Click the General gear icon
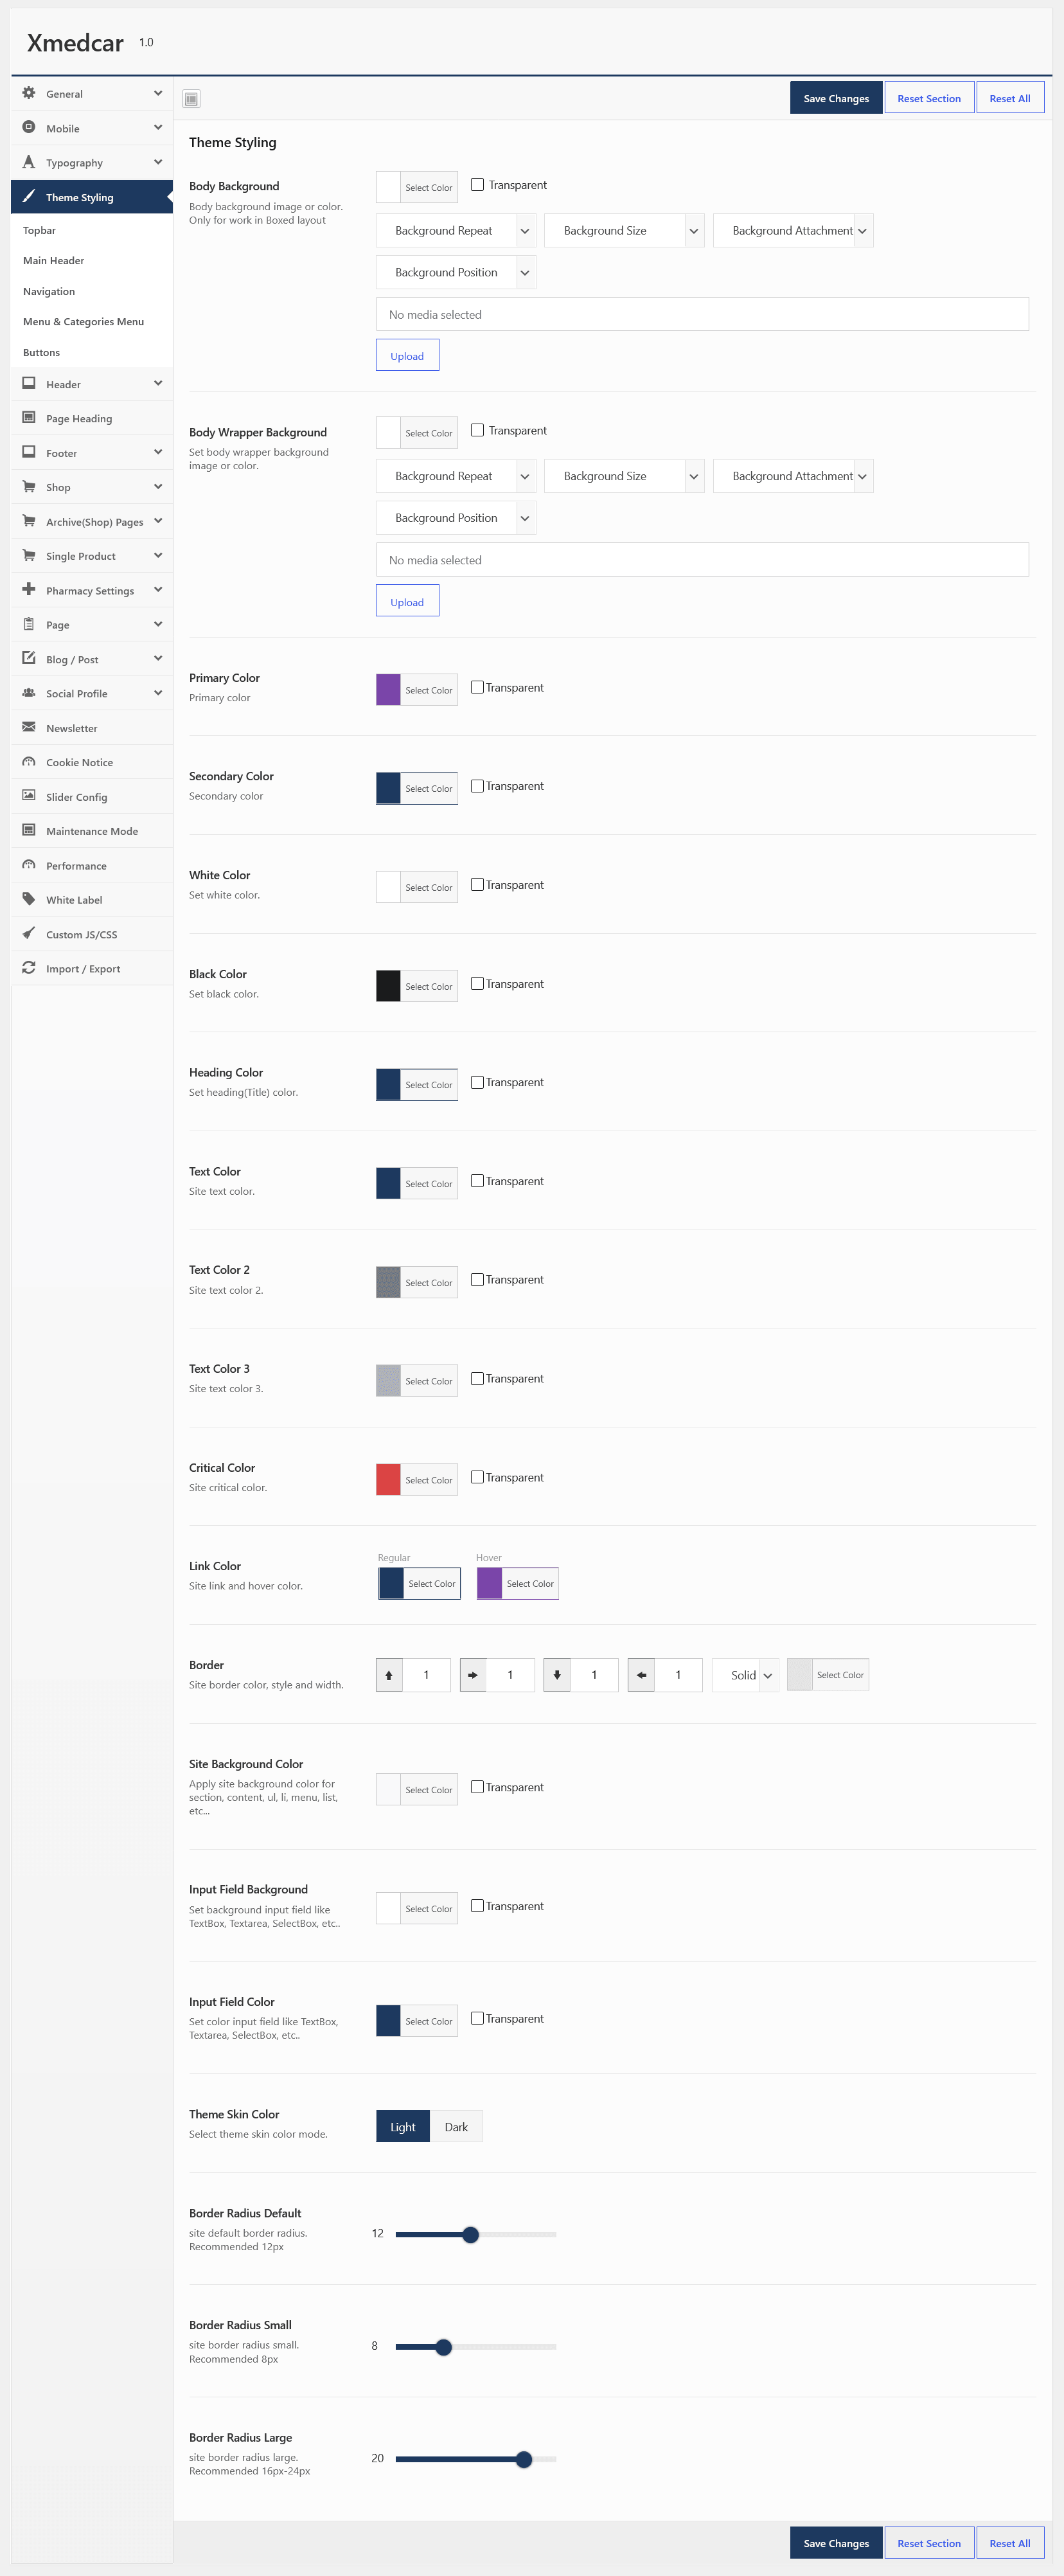 click(x=29, y=93)
